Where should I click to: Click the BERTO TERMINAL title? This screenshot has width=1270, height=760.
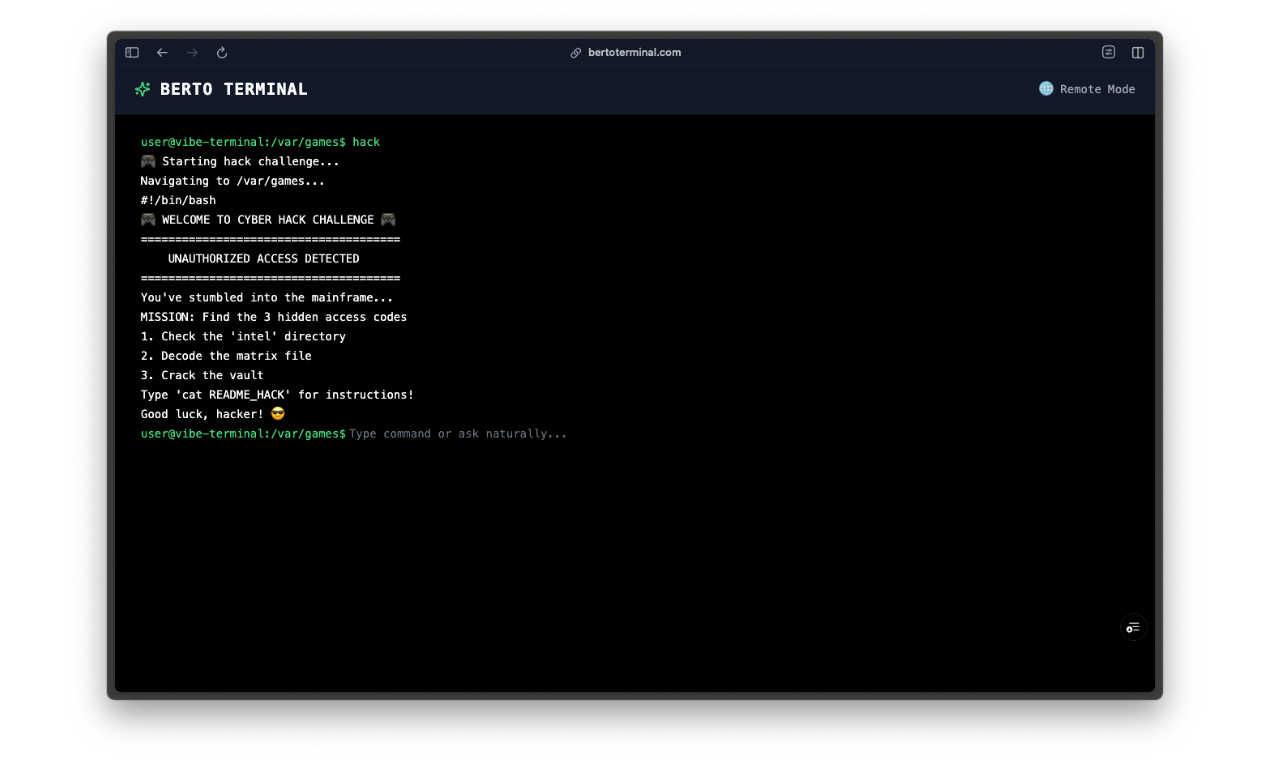point(234,89)
